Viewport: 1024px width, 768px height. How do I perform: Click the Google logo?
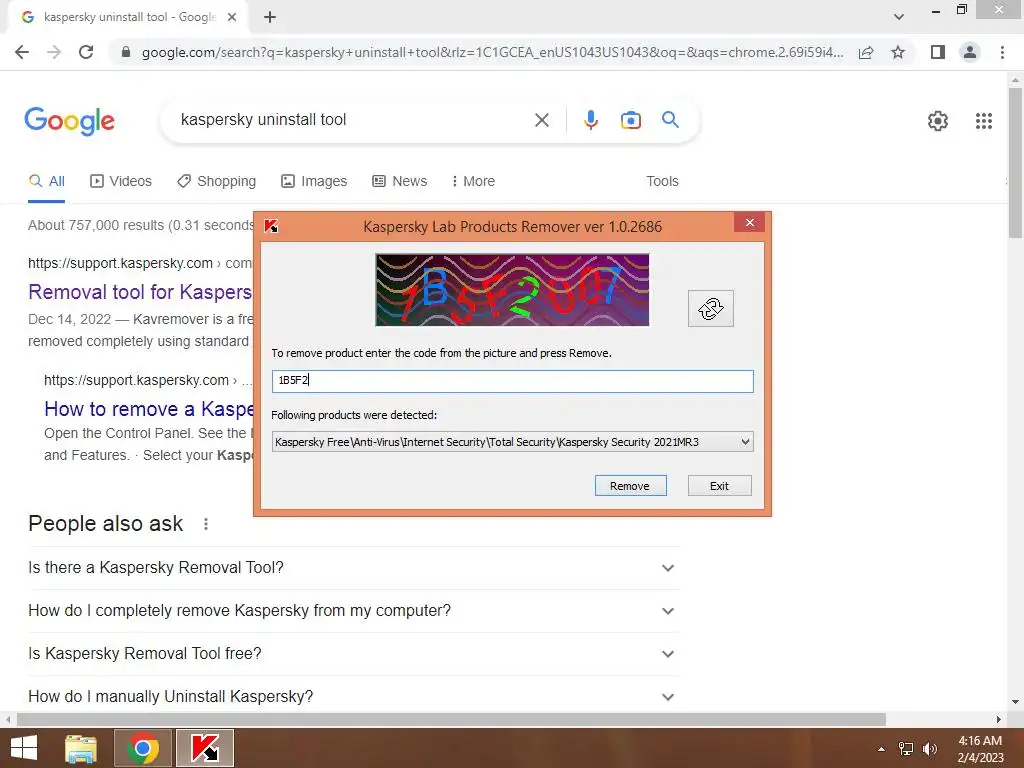click(69, 121)
